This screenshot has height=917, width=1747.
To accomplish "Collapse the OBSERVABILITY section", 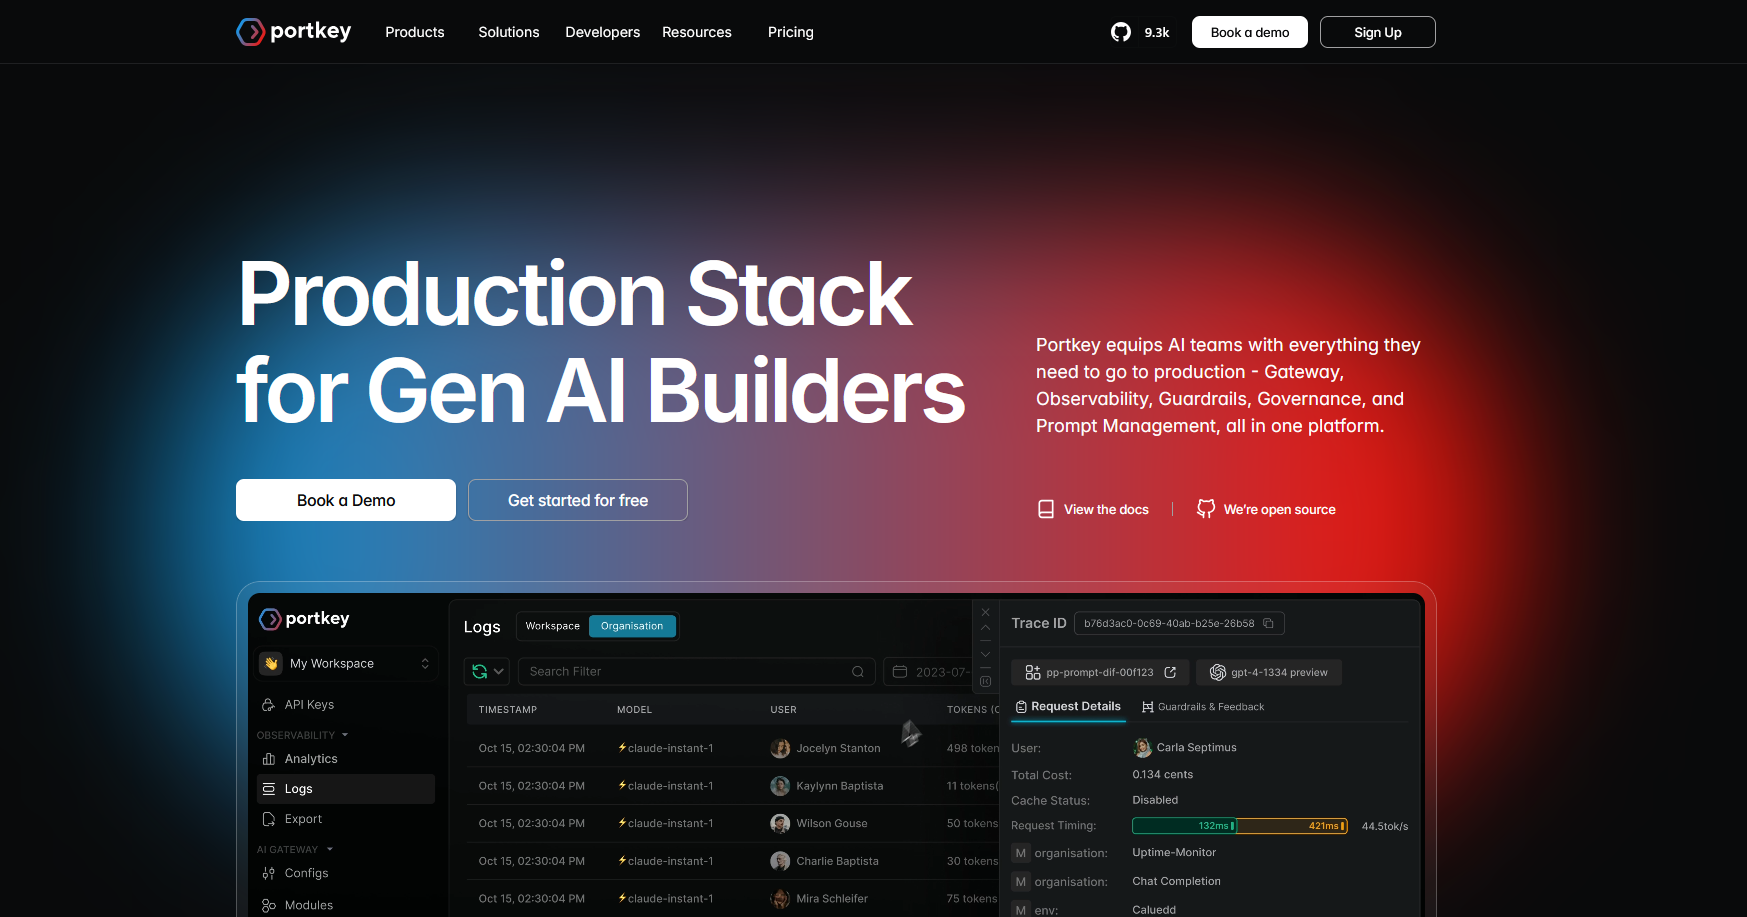I will pyautogui.click(x=302, y=735).
